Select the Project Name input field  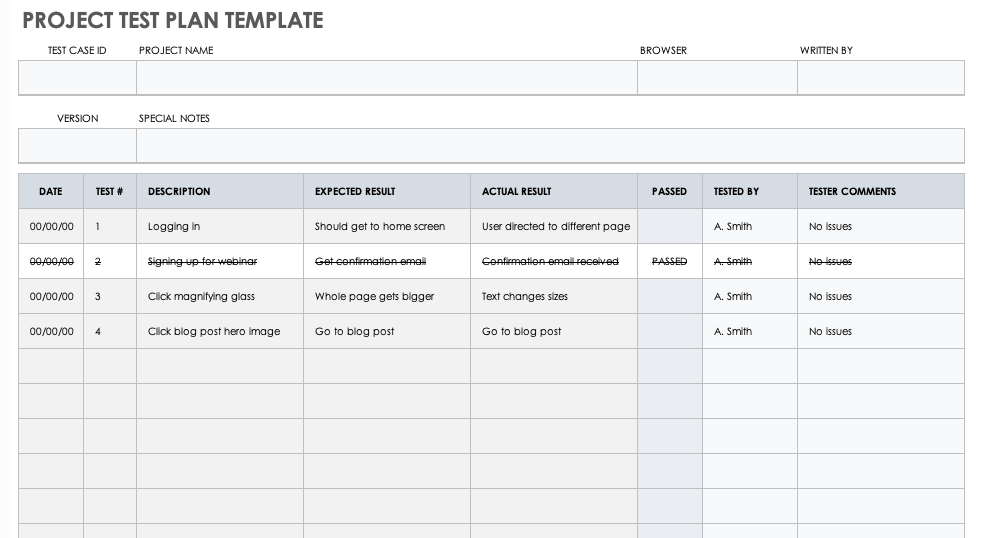tap(386, 78)
